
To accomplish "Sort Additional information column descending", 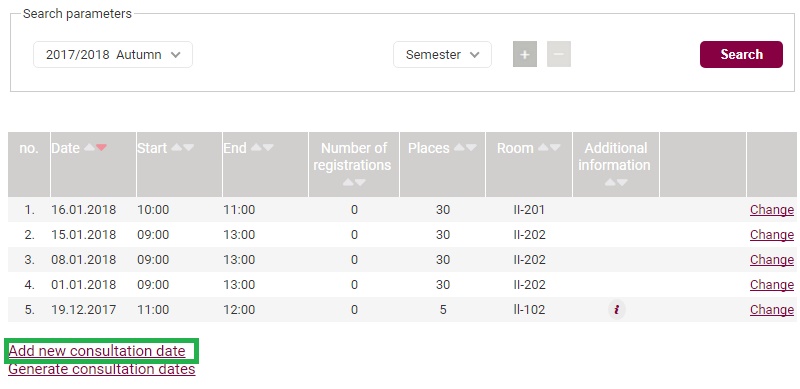I will click(621, 182).
